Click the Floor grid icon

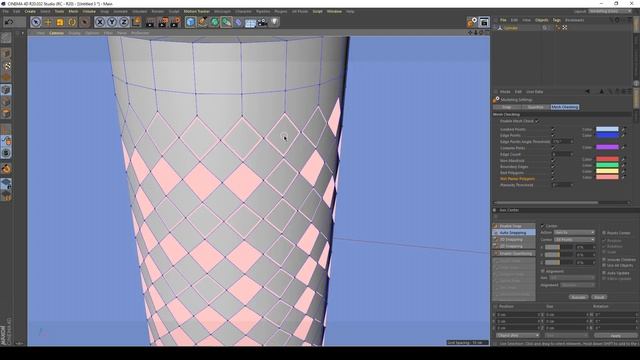(250, 22)
